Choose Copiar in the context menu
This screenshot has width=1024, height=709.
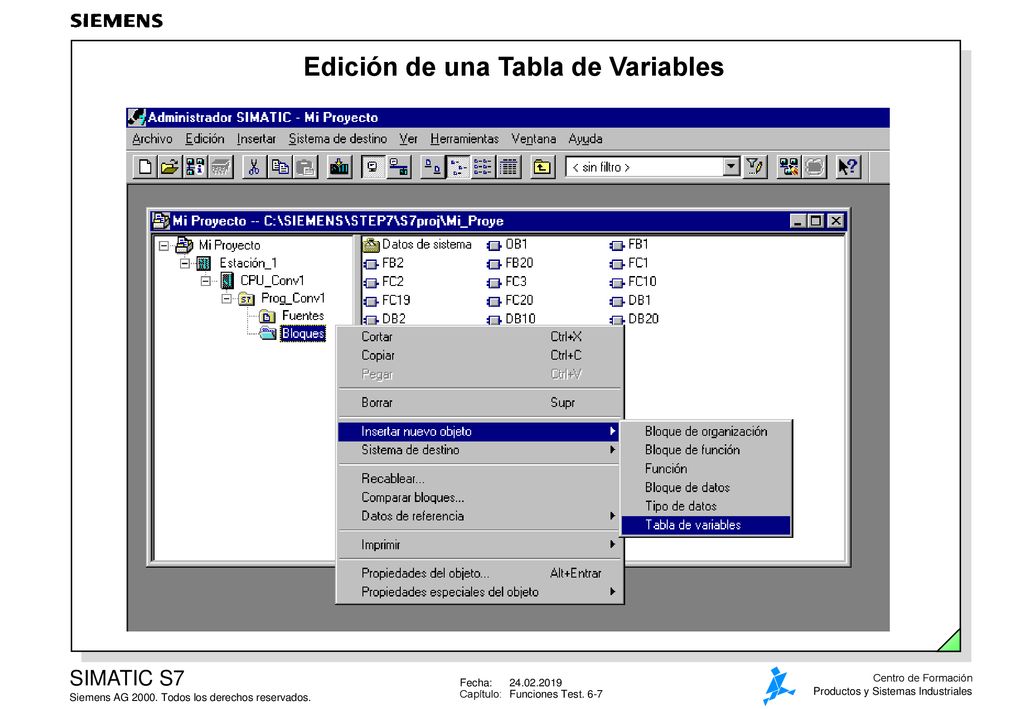(480, 356)
